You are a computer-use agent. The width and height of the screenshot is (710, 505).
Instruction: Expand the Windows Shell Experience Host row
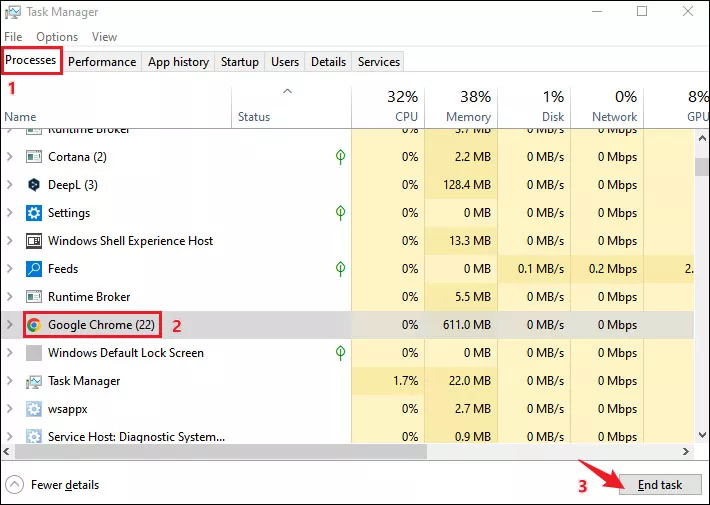[x=10, y=241]
